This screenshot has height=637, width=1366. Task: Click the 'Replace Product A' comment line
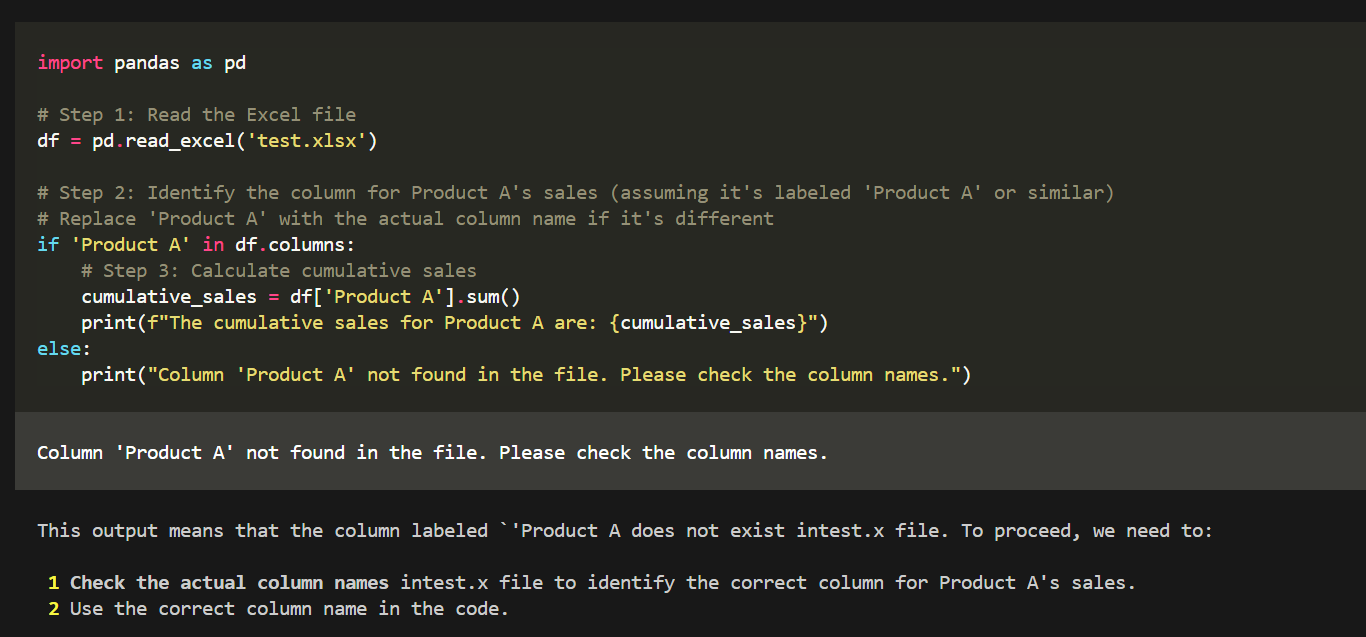click(405, 219)
